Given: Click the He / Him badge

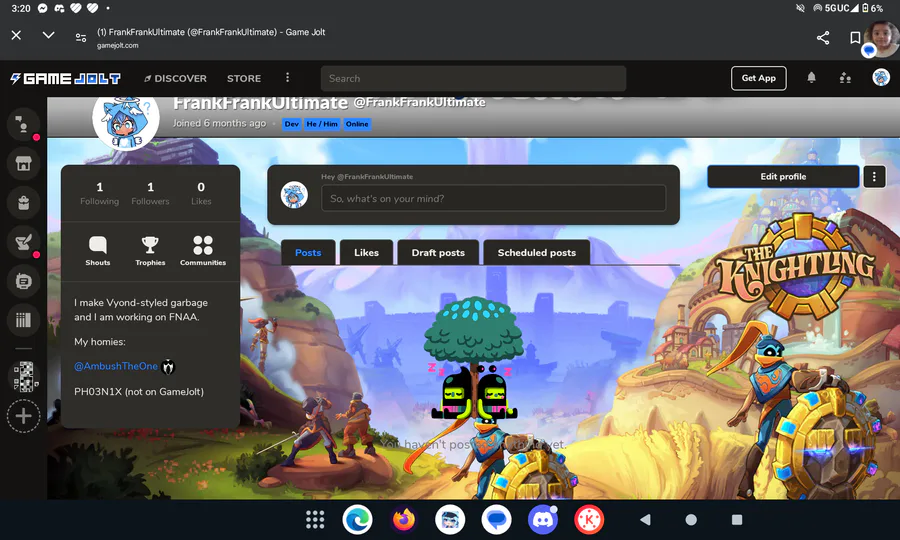Looking at the screenshot, I should click(x=322, y=124).
